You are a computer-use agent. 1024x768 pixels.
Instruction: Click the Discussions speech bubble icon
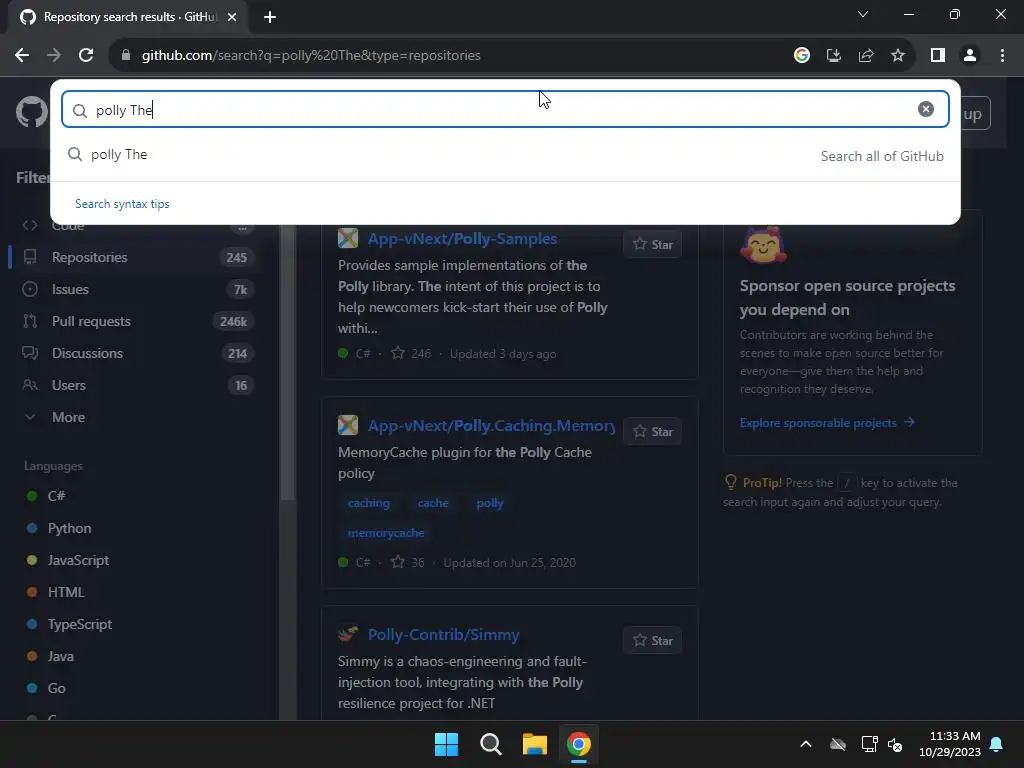click(30, 353)
